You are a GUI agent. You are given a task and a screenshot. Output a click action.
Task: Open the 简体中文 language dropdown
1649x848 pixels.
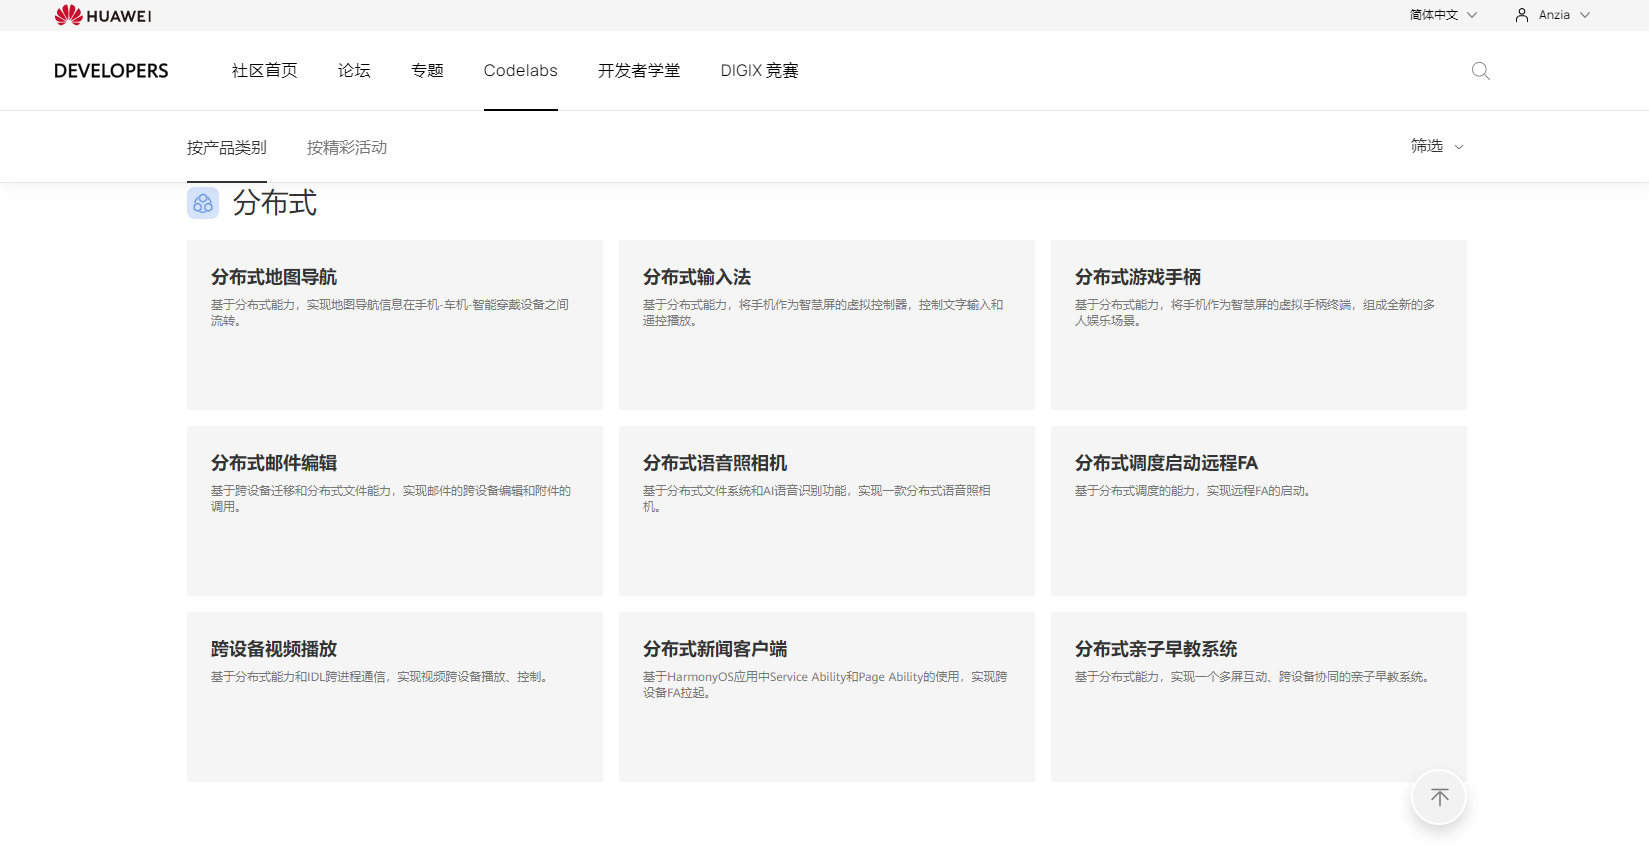[1443, 15]
